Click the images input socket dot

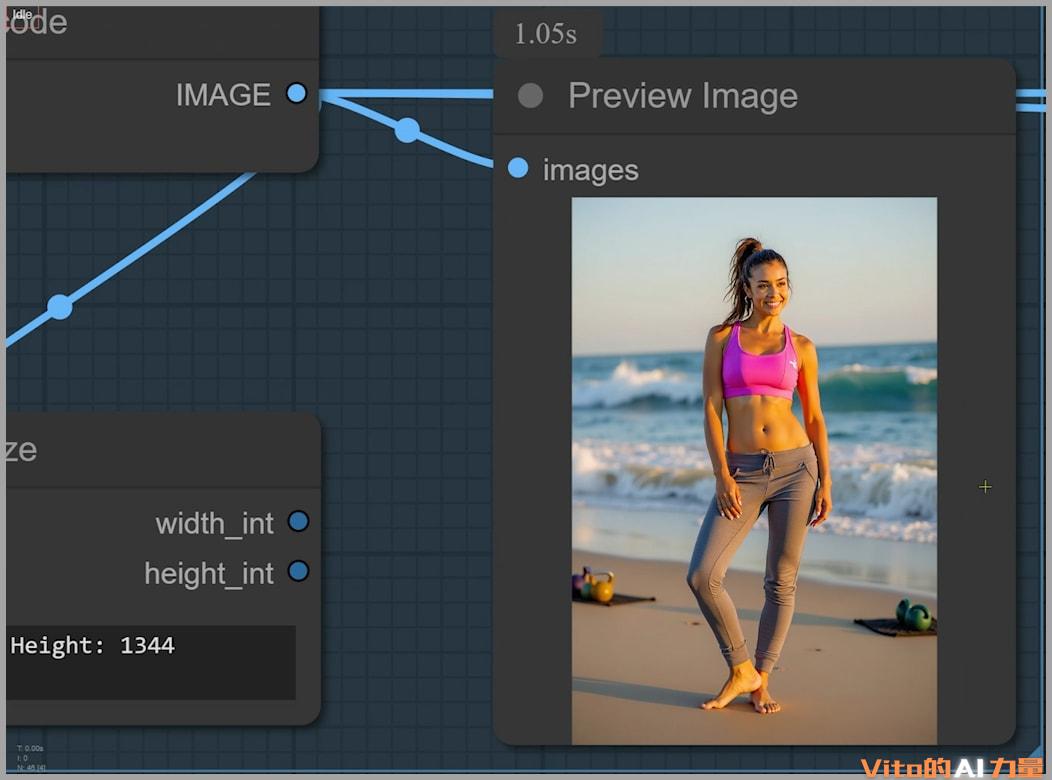pyautogui.click(x=518, y=168)
